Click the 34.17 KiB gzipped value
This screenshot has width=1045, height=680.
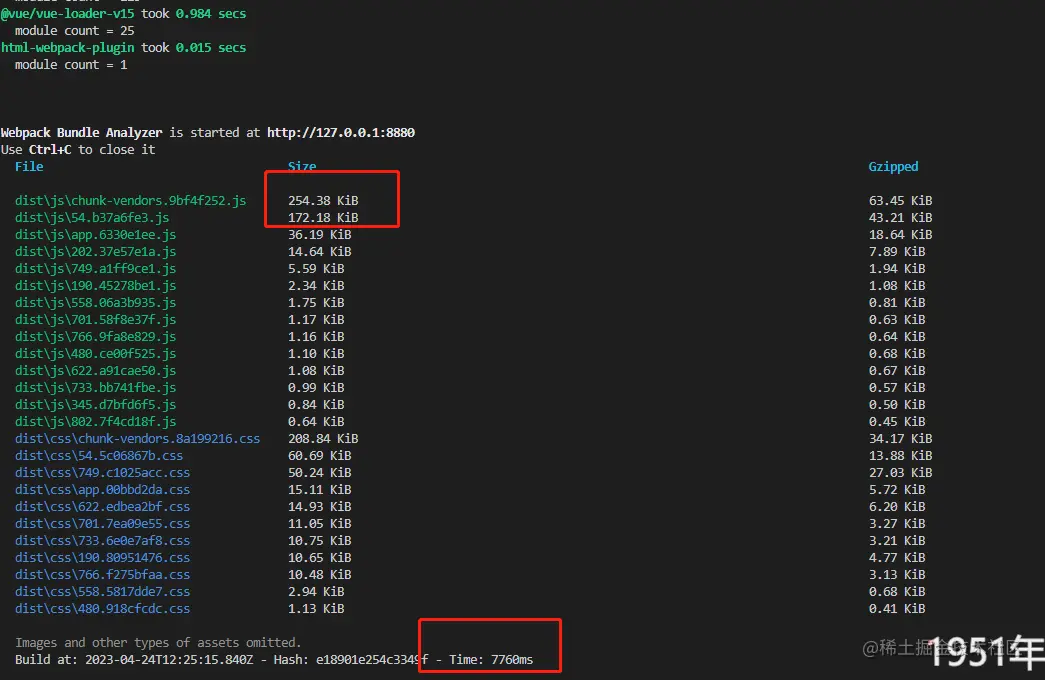(900, 439)
